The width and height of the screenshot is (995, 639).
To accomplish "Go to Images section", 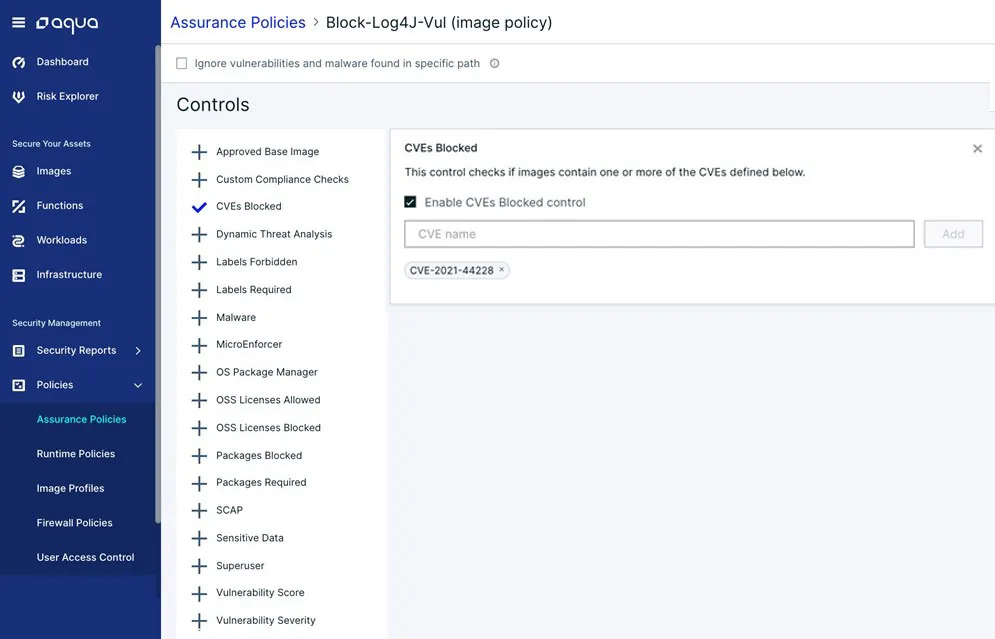I will 54,171.
